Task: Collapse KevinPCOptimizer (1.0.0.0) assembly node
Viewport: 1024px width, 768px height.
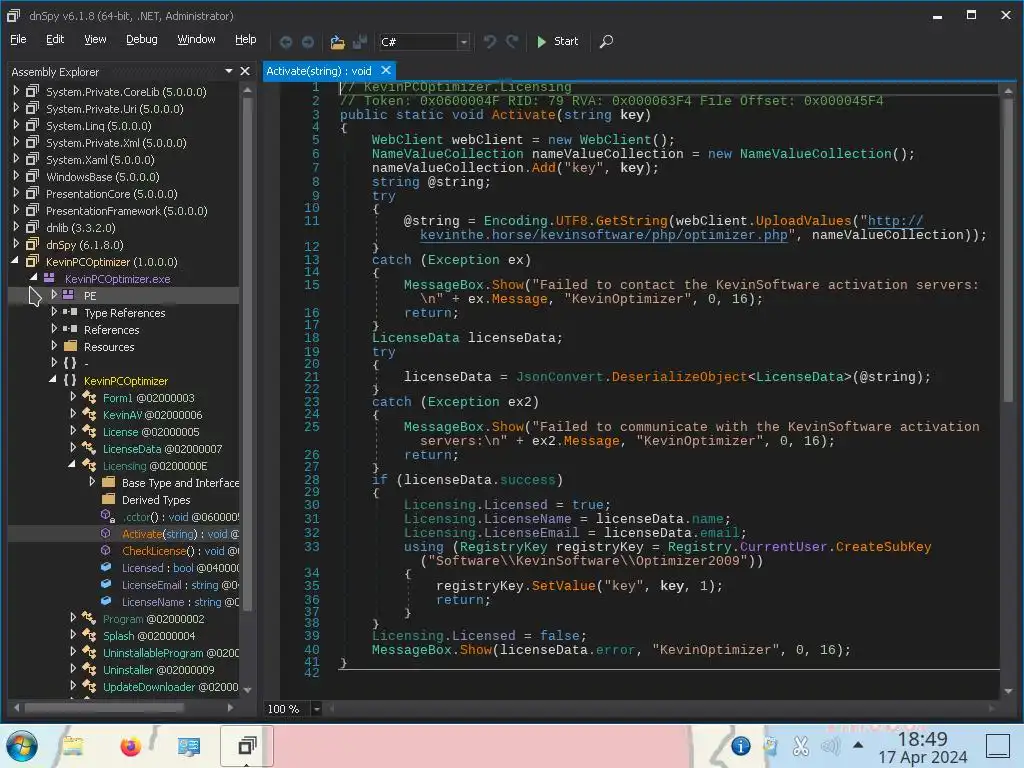Action: coord(15,261)
